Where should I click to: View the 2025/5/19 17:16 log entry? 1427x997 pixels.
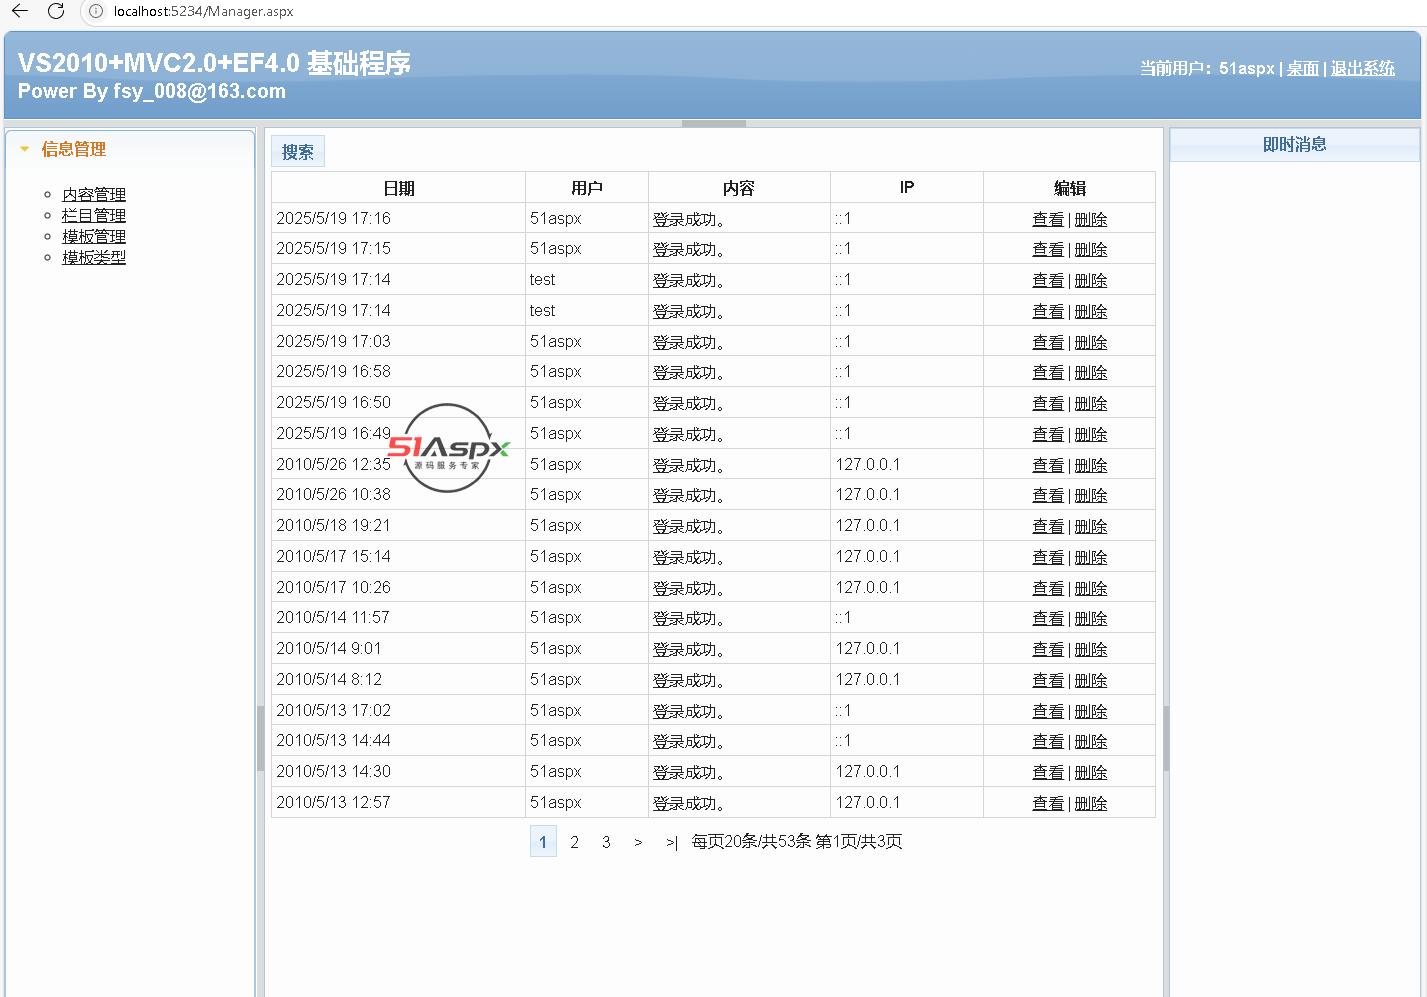(x=1047, y=219)
